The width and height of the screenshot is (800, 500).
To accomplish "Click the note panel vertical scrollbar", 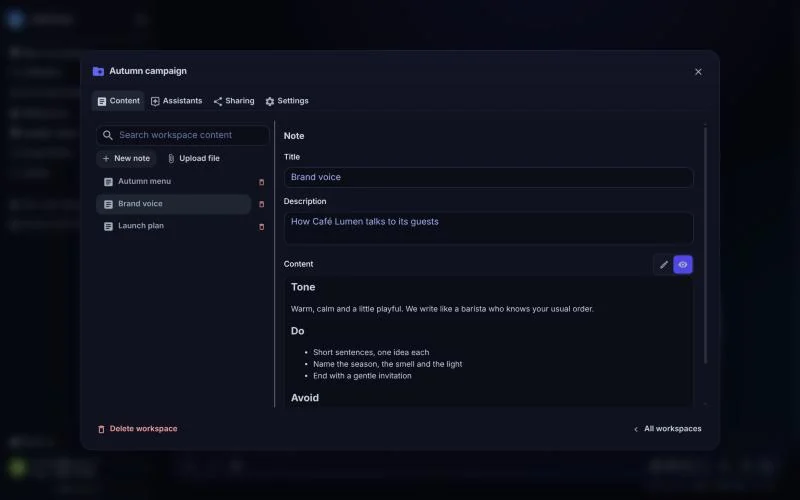I will (x=706, y=245).
